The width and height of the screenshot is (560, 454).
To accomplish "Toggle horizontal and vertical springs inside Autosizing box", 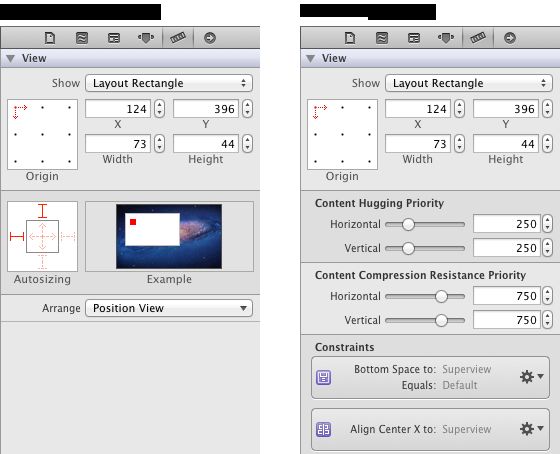I will 42,236.
